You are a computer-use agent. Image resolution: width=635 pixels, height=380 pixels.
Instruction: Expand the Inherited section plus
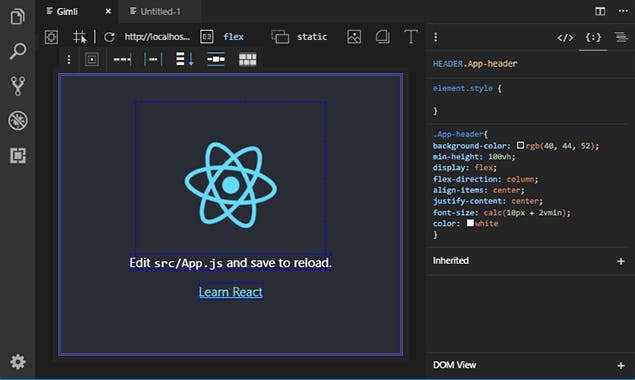point(620,261)
